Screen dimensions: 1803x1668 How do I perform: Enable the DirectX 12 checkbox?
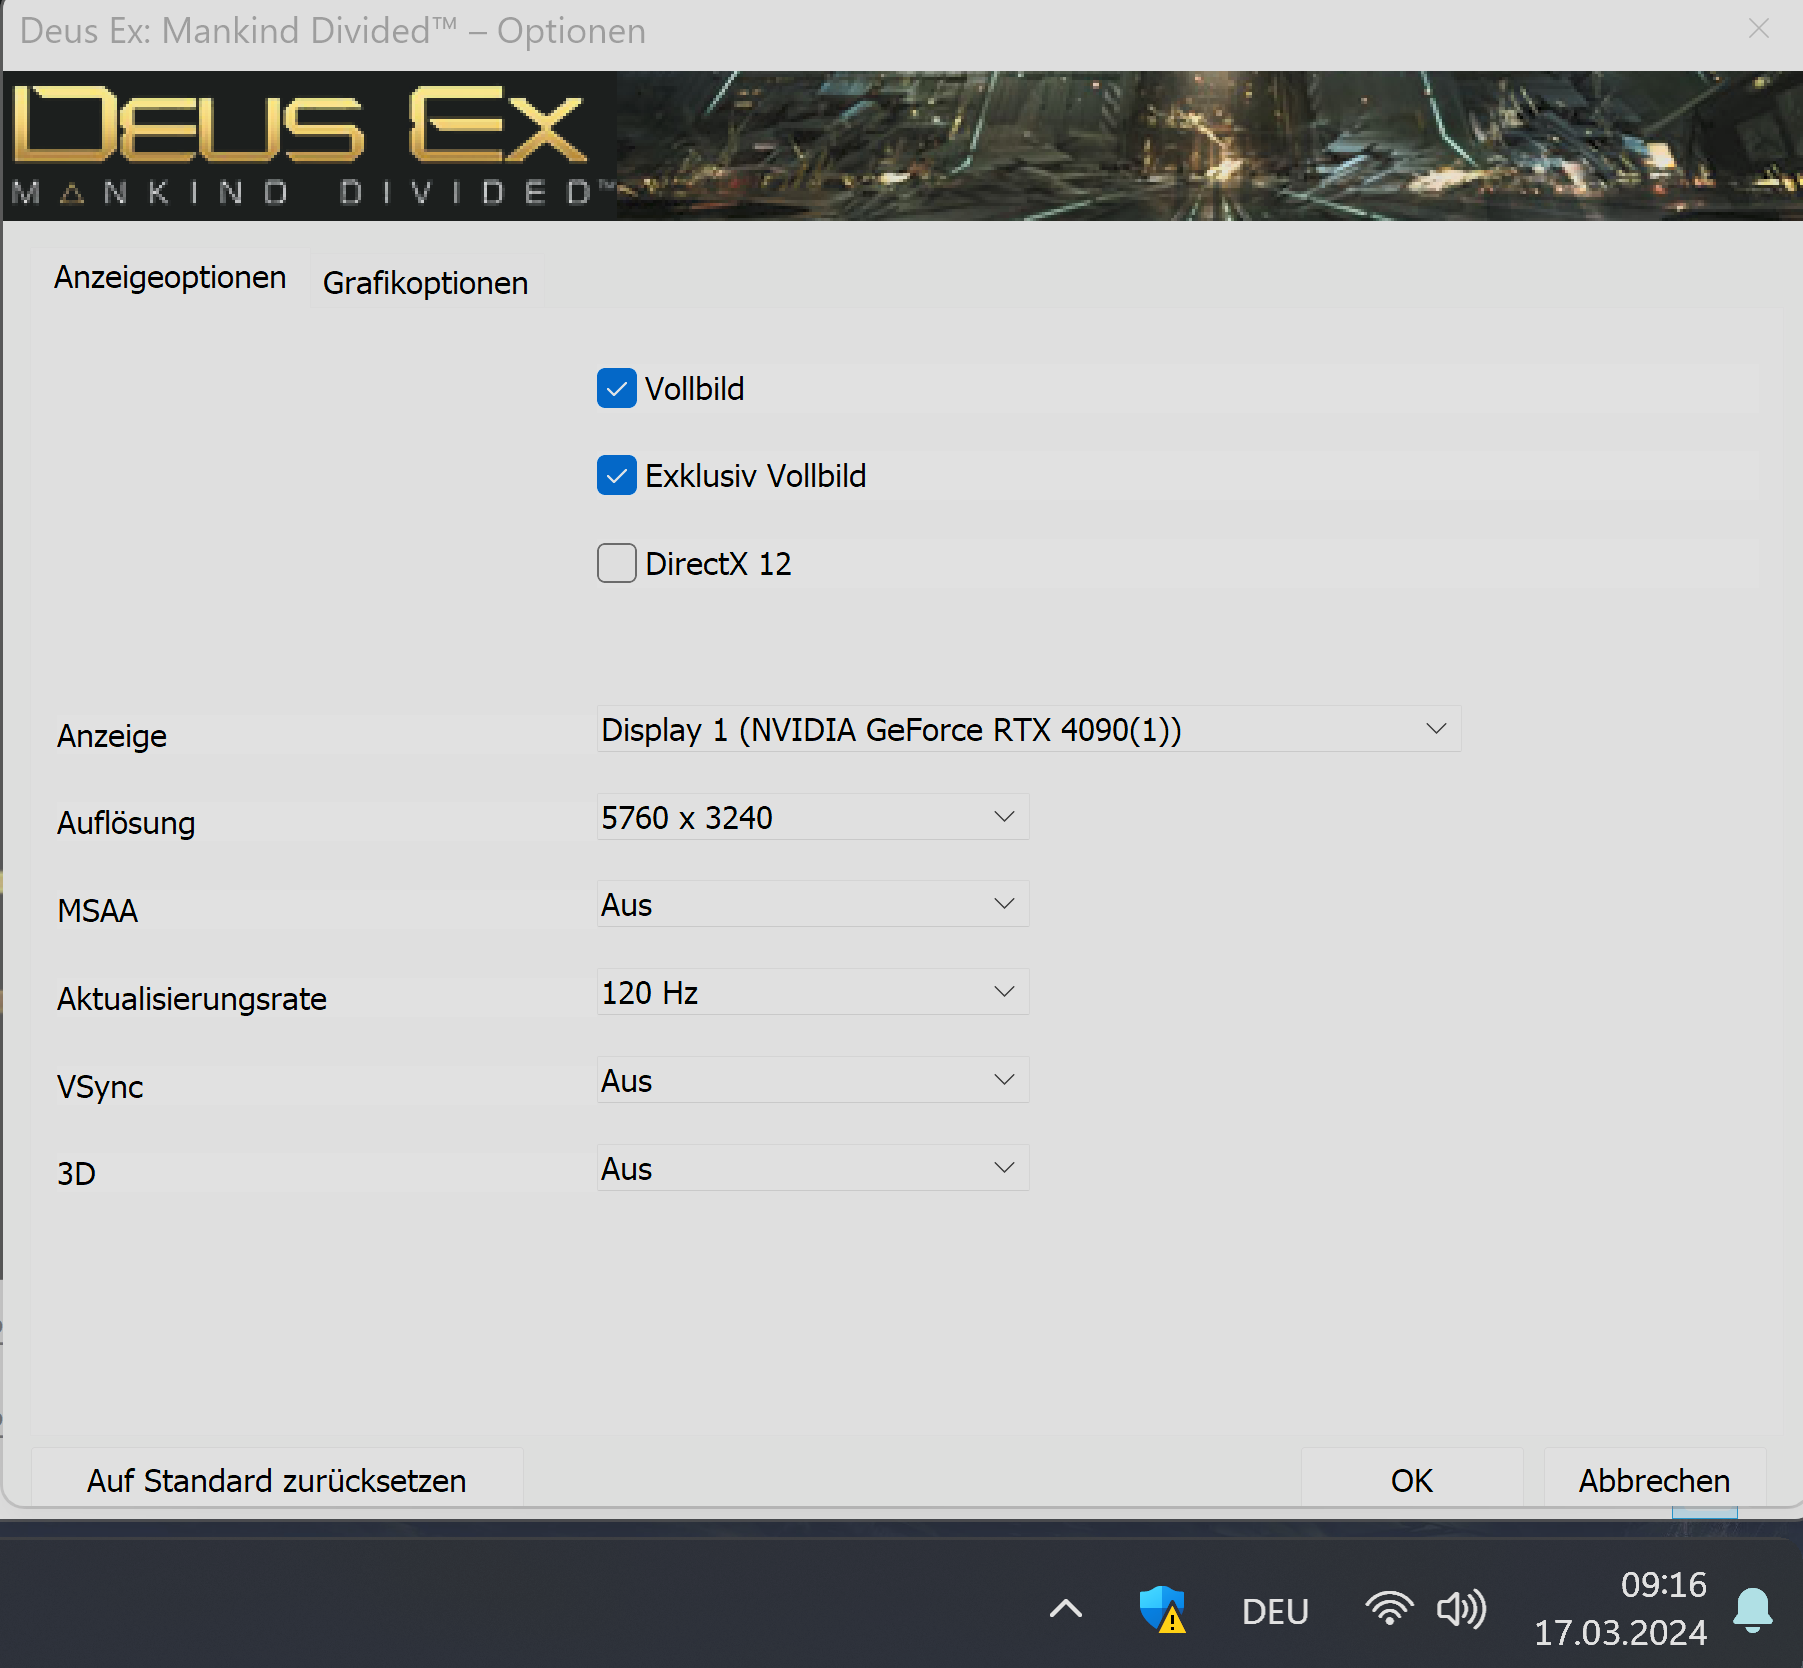(617, 564)
